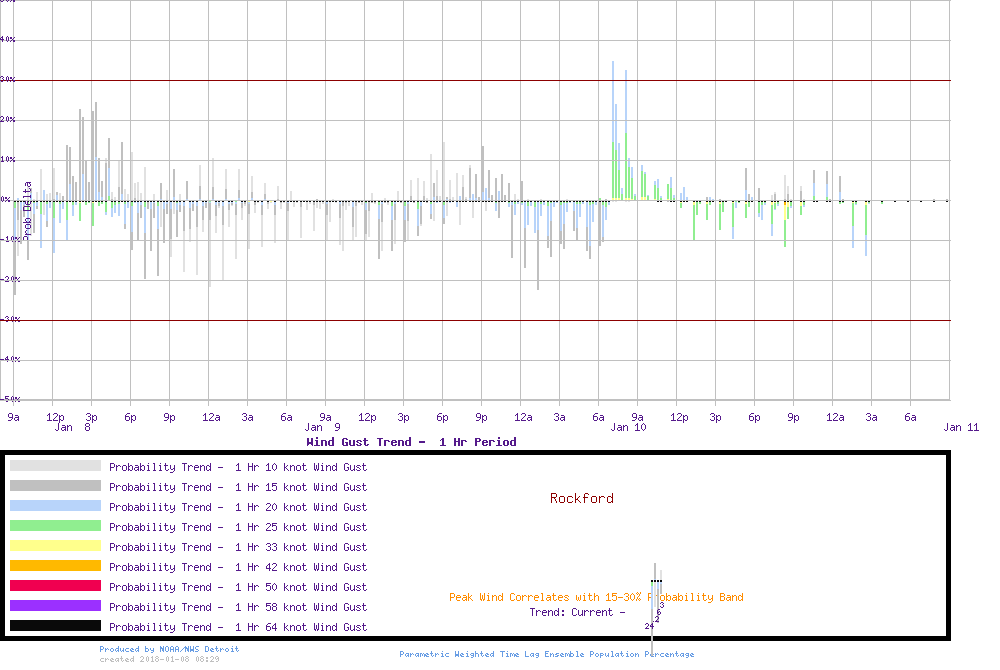Click 'Parametric Weighted Time Lag Ensemble' footer text

pyautogui.click(x=546, y=654)
